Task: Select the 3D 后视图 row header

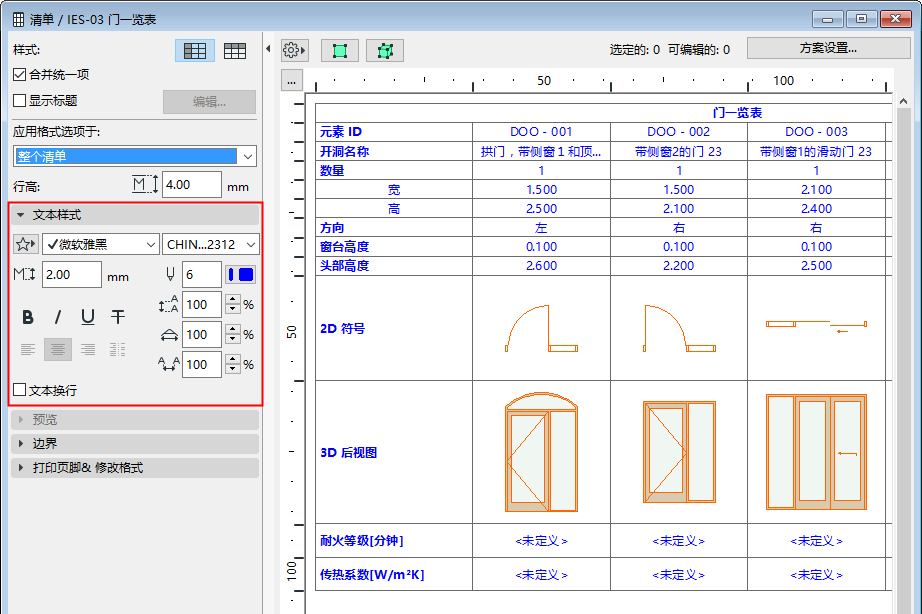Action: click(x=394, y=452)
